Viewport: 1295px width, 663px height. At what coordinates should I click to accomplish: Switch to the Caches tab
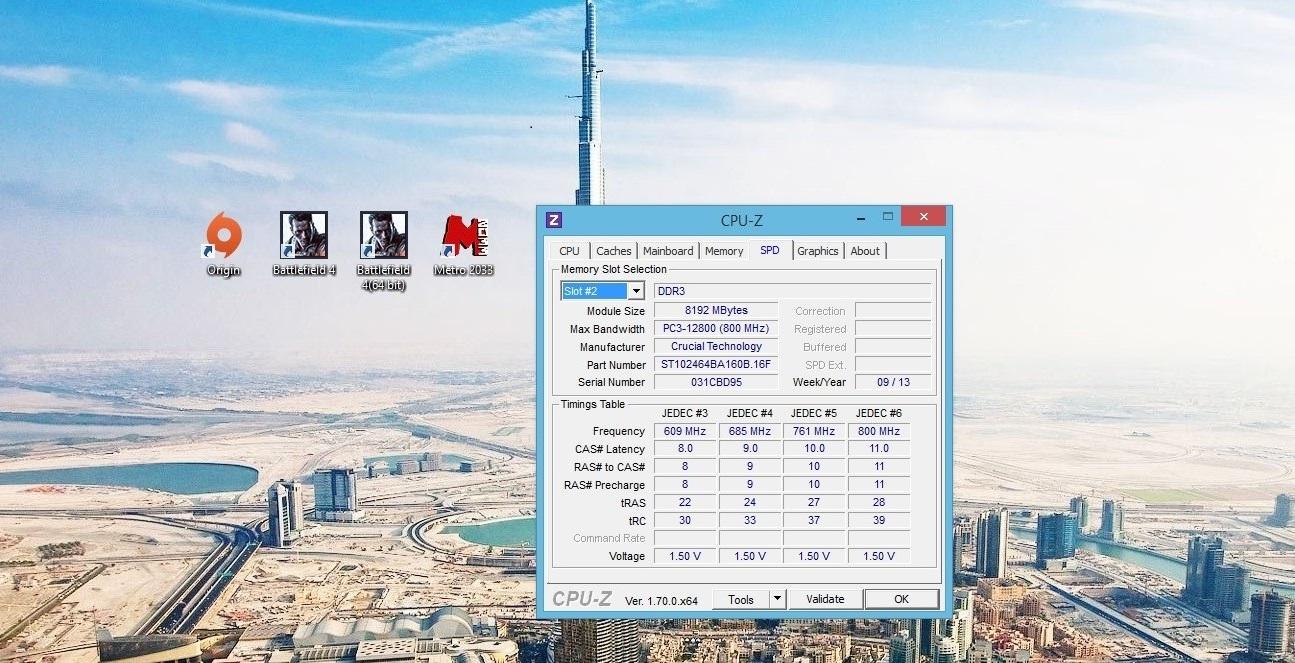point(614,251)
